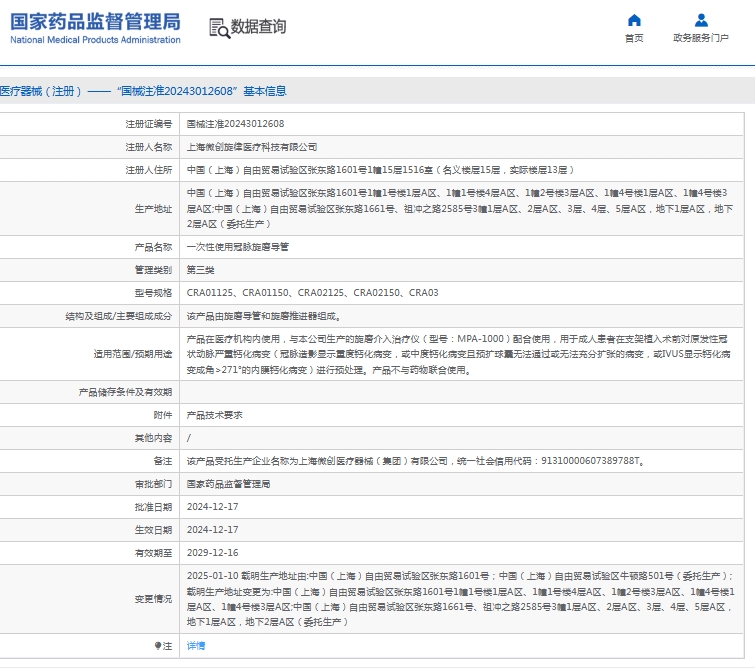Click the bullet icon beside 注
The width and height of the screenshot is (755, 668).
[x=157, y=646]
